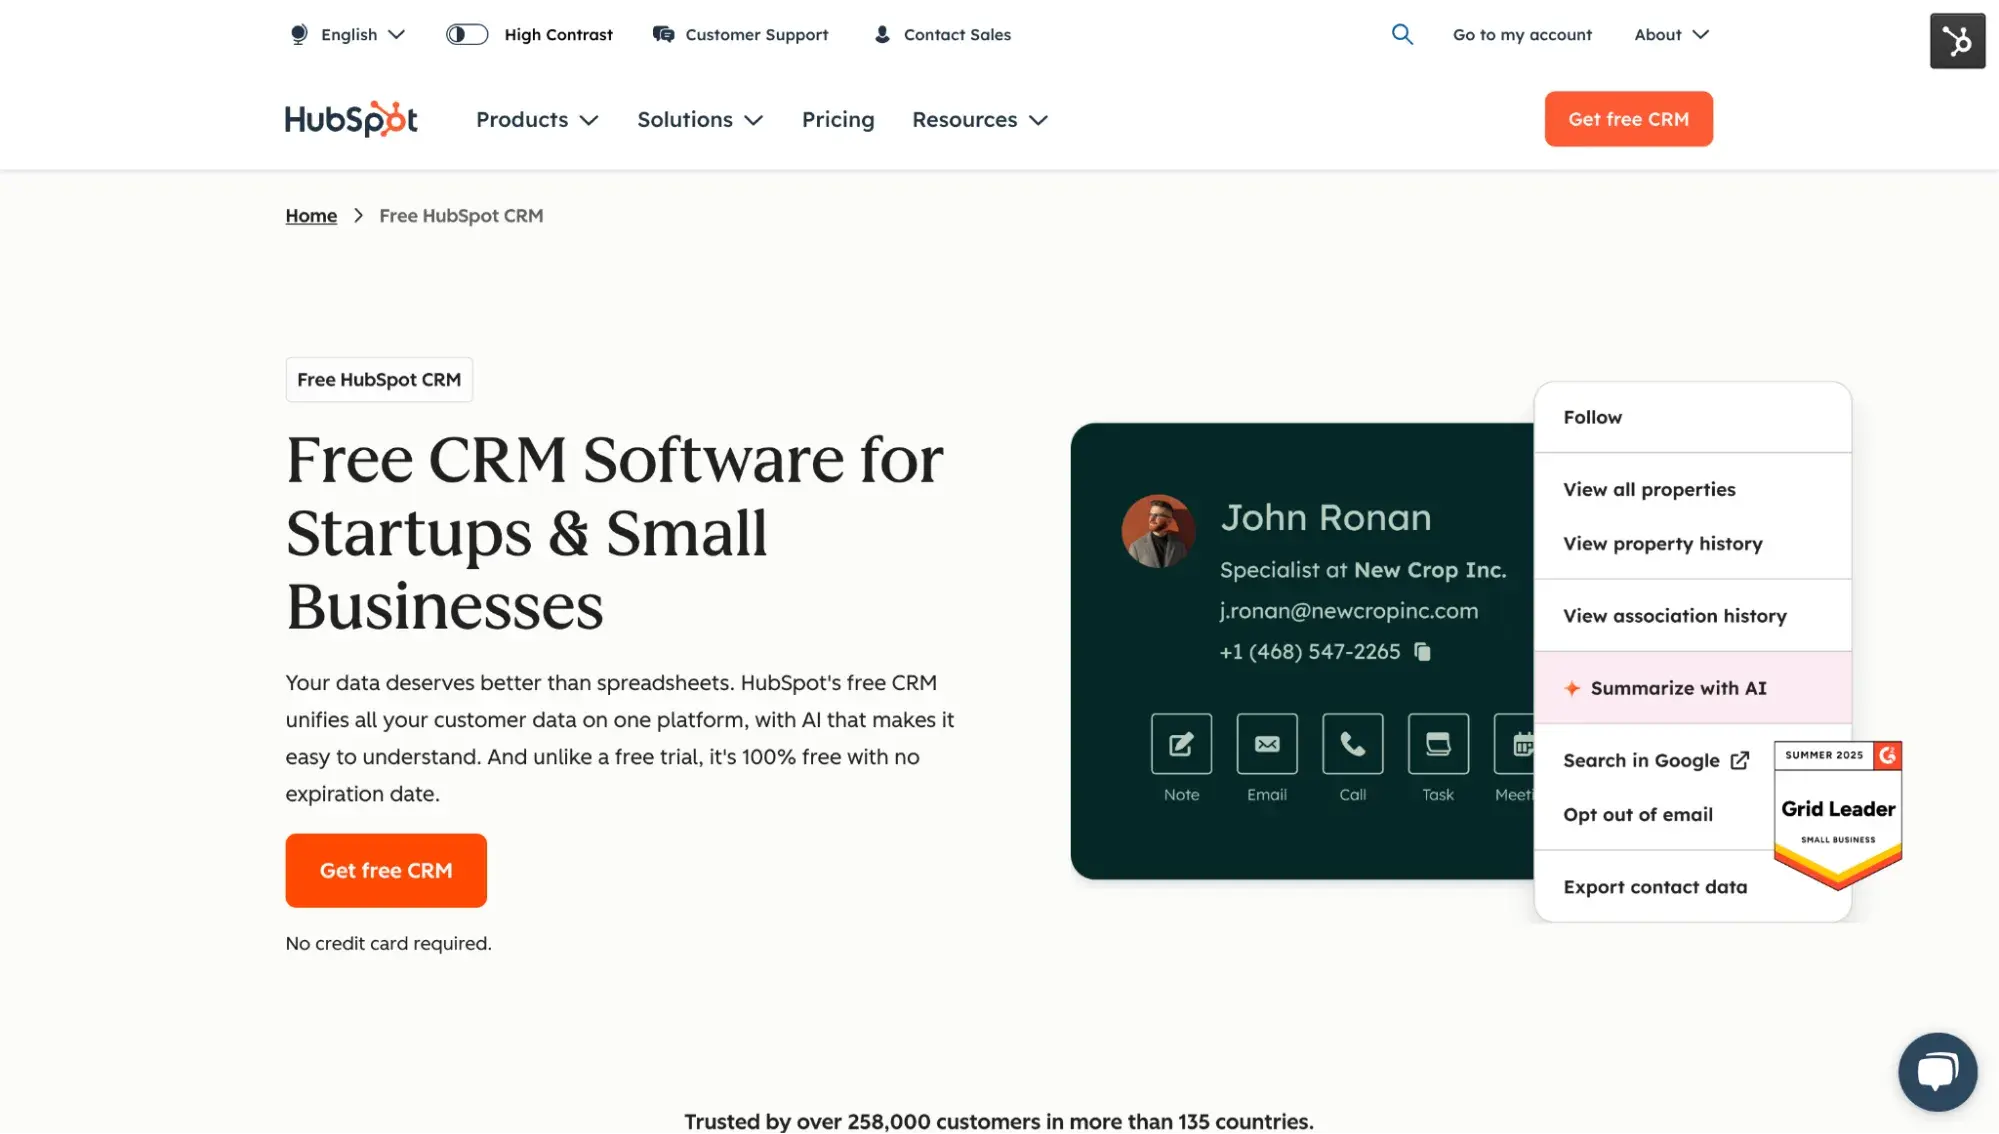Image resolution: width=1999 pixels, height=1134 pixels.
Task: Click the search magnifier icon
Action: point(1402,34)
